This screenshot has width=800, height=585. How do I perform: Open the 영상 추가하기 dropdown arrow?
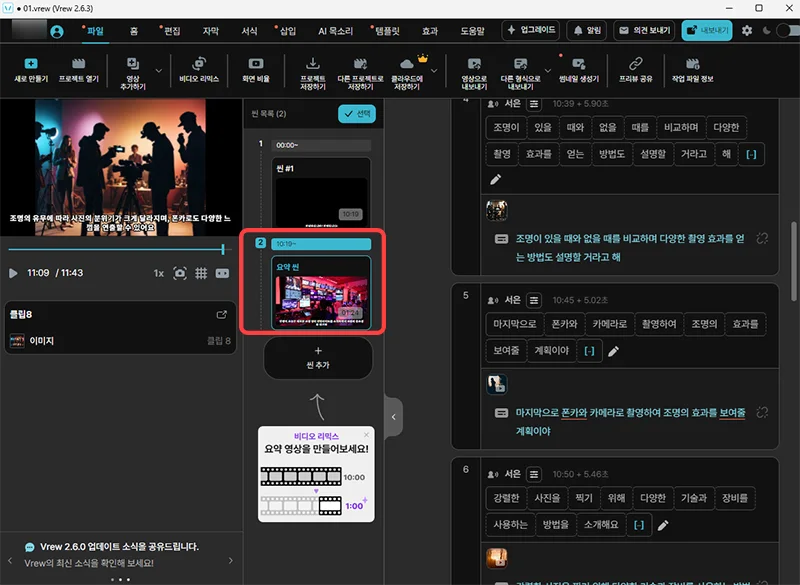(x=159, y=71)
